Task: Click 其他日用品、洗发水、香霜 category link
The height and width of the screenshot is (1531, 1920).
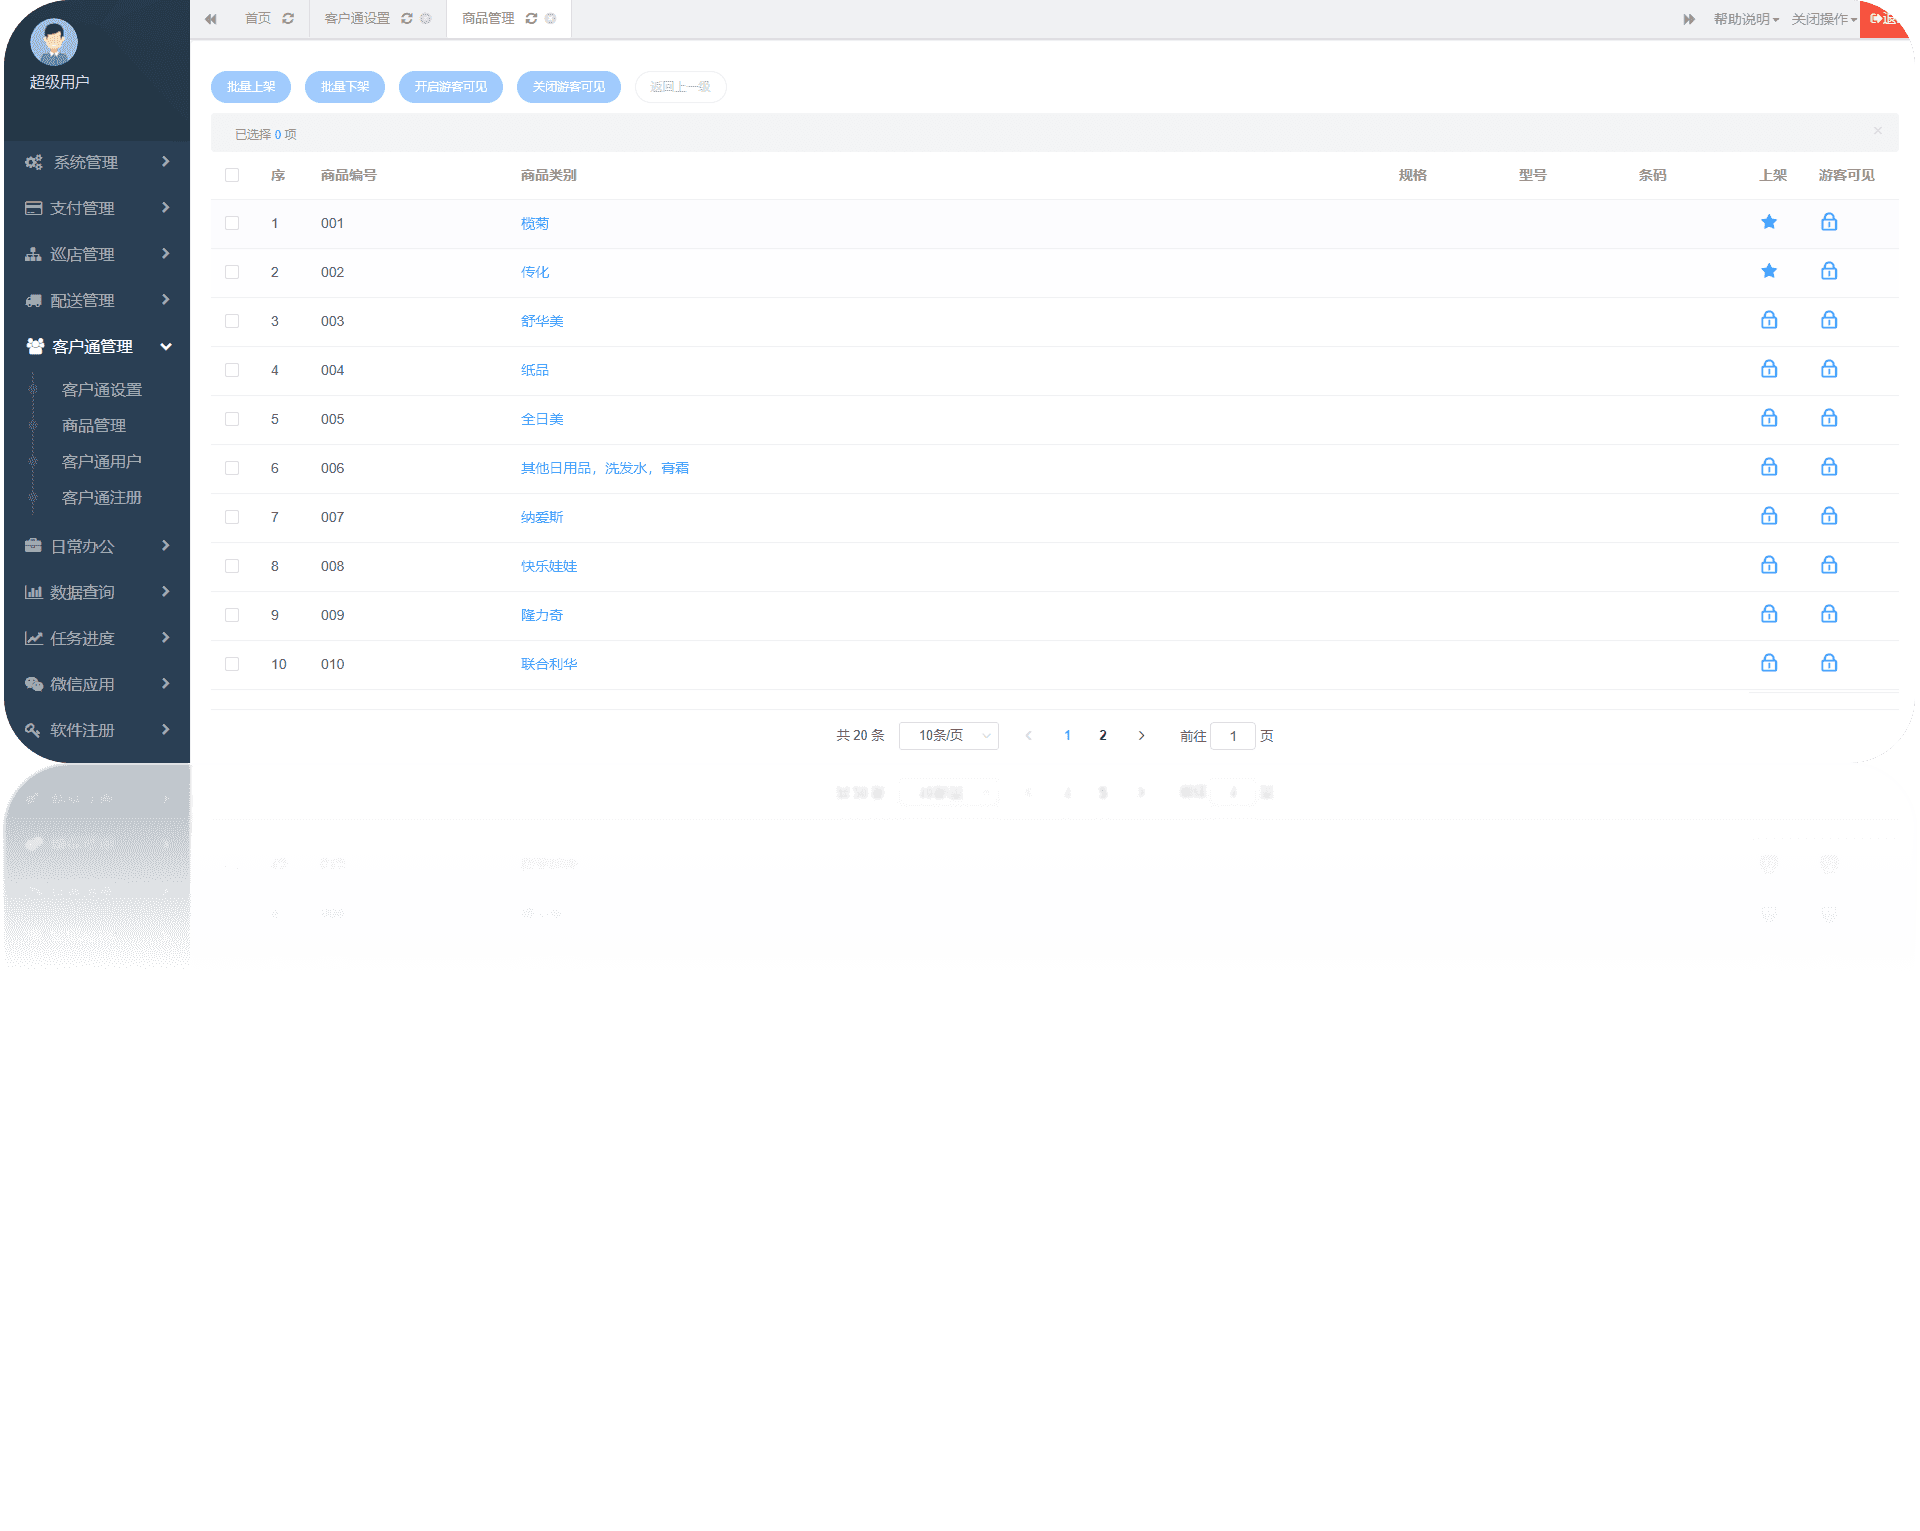Action: (x=606, y=467)
